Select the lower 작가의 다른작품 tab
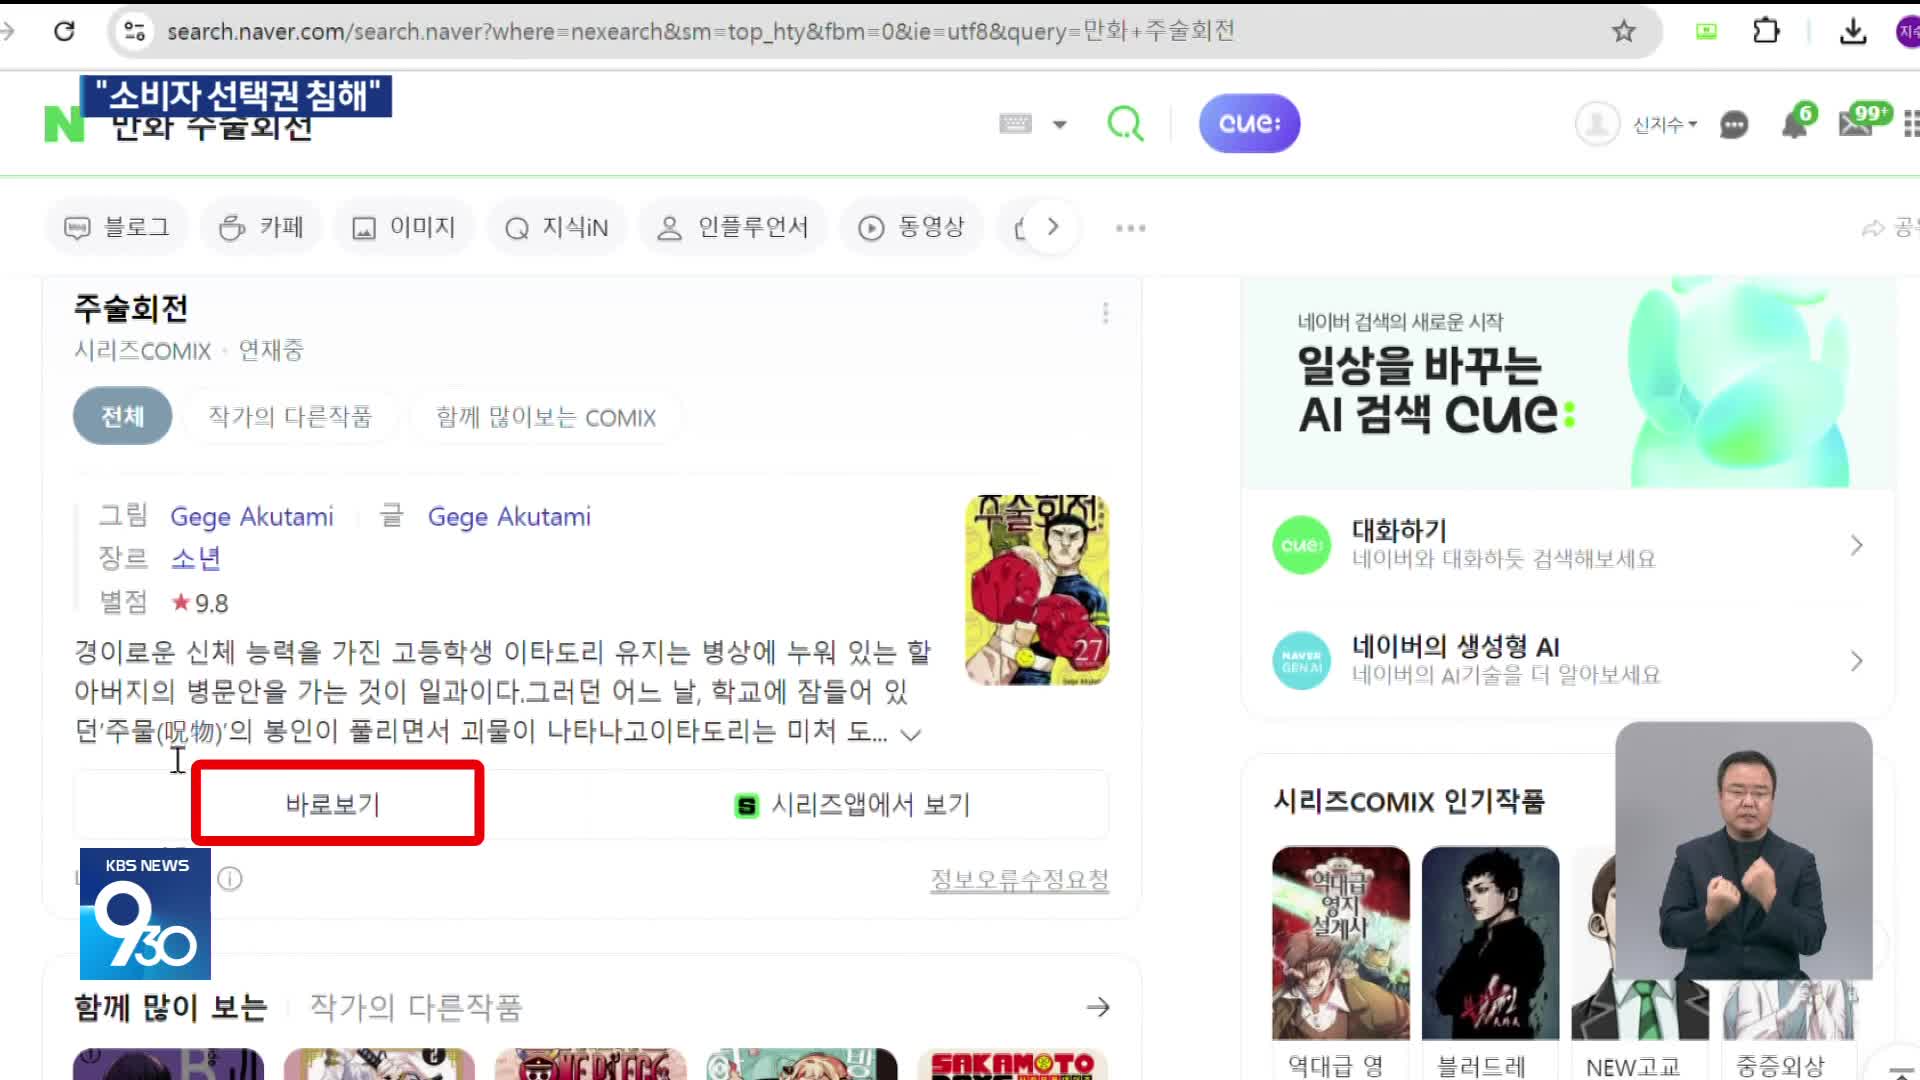The width and height of the screenshot is (1920, 1080). click(x=416, y=1006)
